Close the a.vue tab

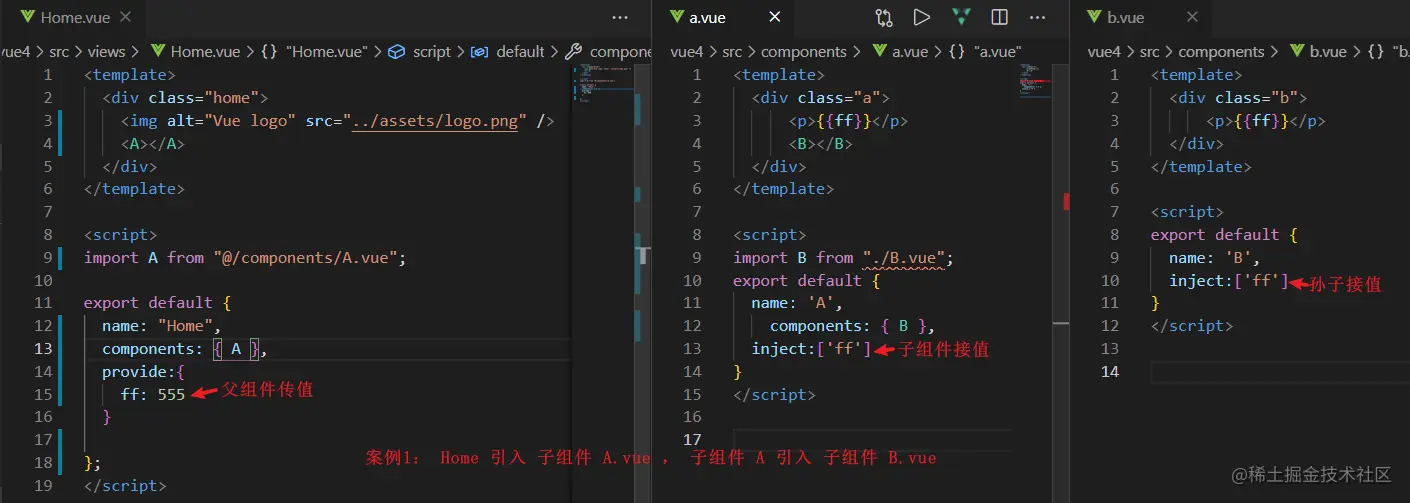[x=775, y=17]
